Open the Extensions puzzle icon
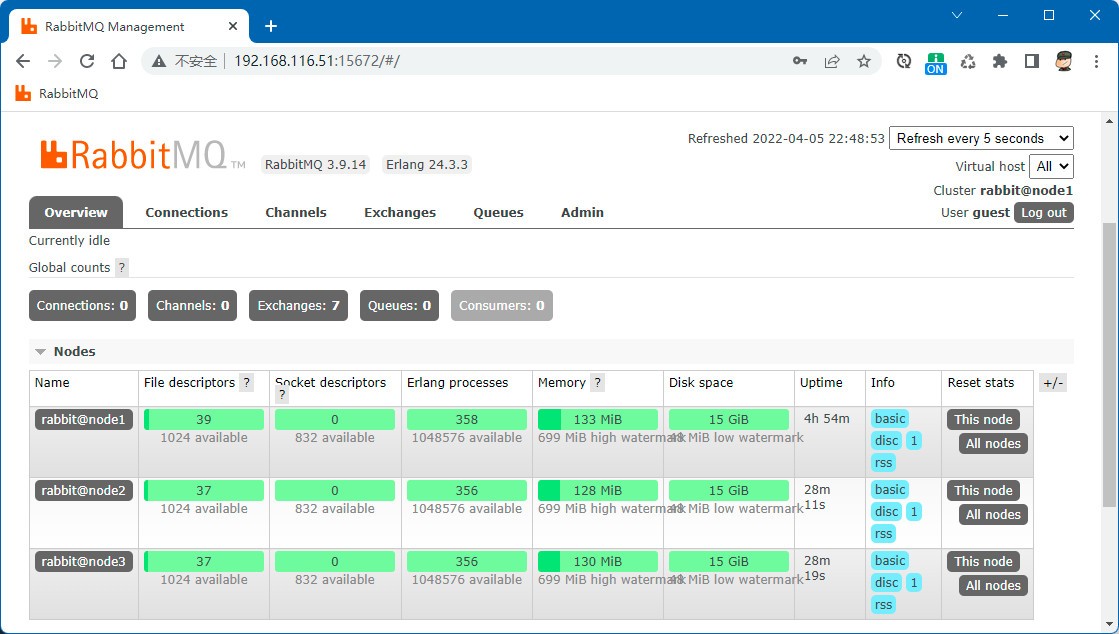Screen dimensions: 1119x634 1000,61
